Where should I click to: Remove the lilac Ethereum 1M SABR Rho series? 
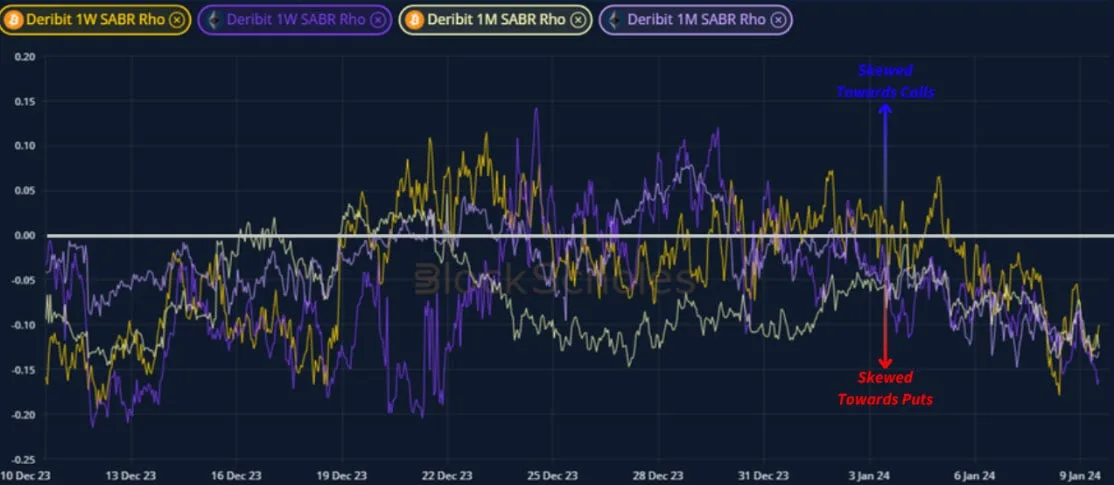tap(779, 20)
